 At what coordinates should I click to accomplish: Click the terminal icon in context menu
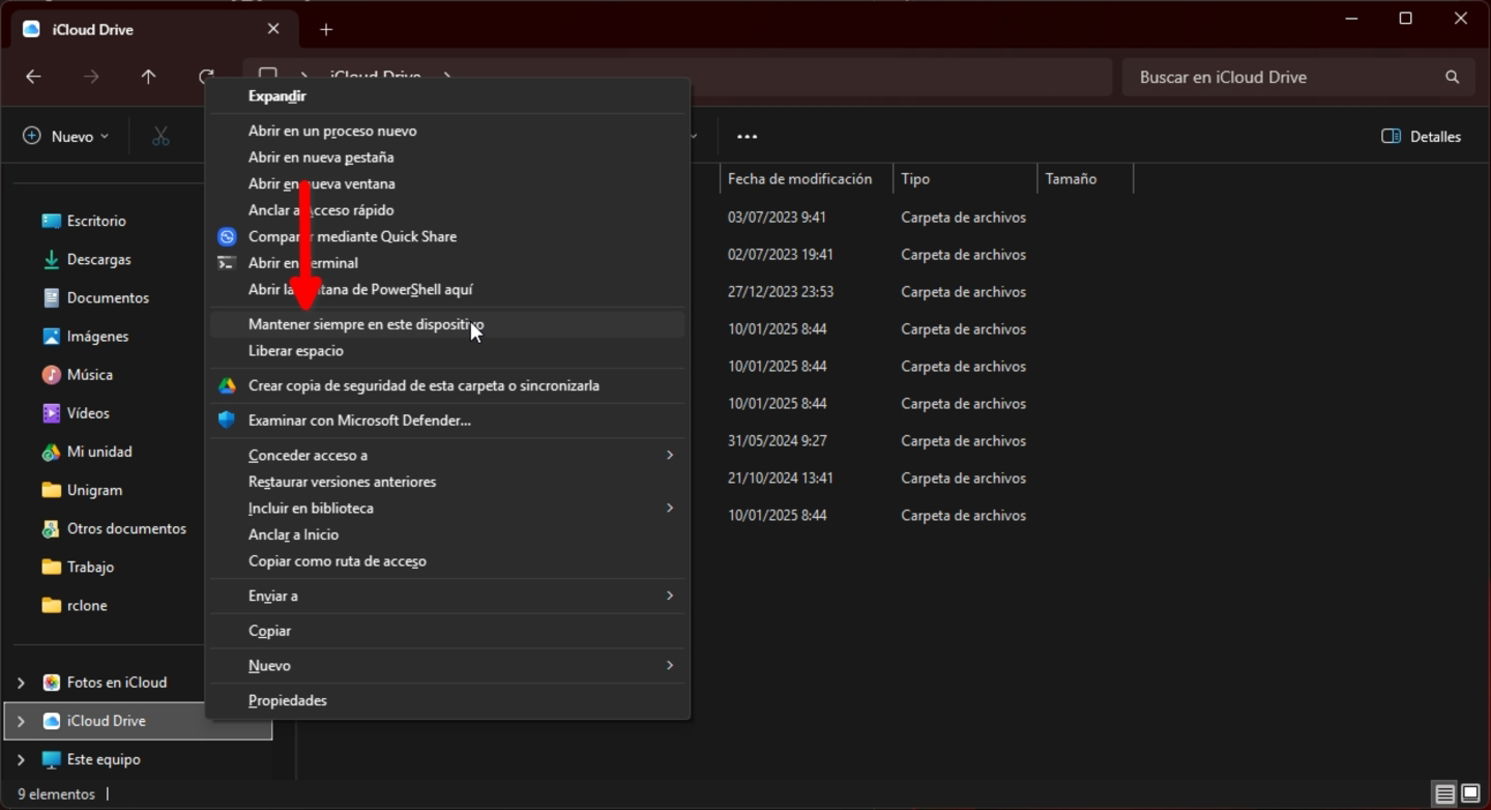227,263
